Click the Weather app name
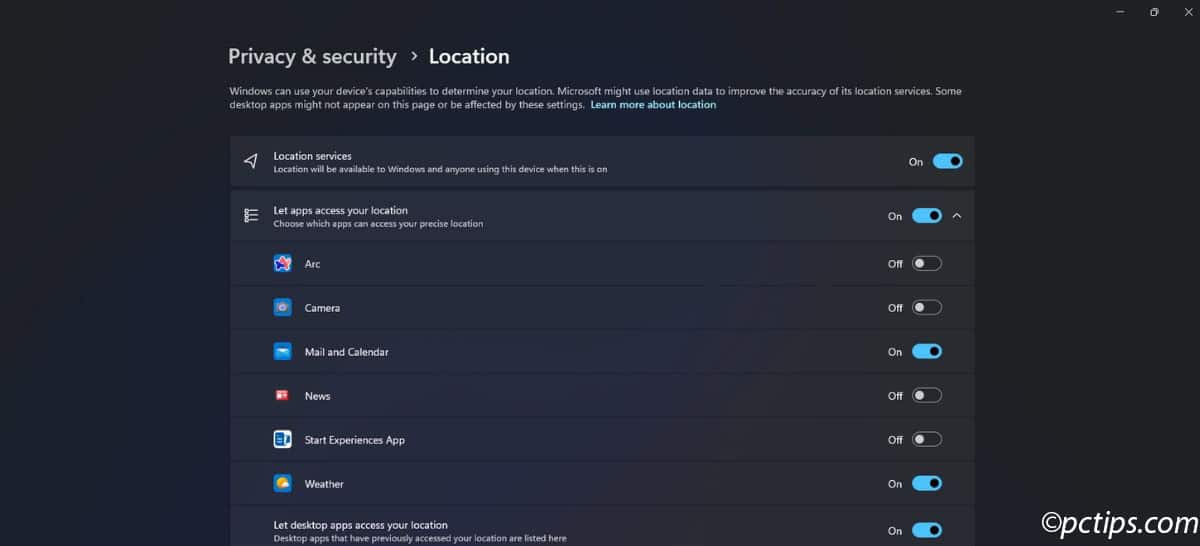The width and height of the screenshot is (1200, 546). point(324,484)
